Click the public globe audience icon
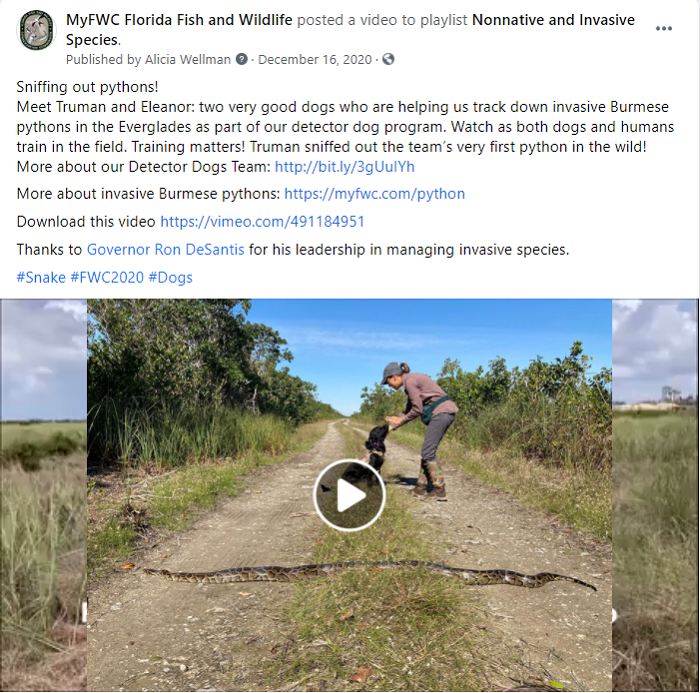Viewport: 700px width, 693px height. (388, 59)
